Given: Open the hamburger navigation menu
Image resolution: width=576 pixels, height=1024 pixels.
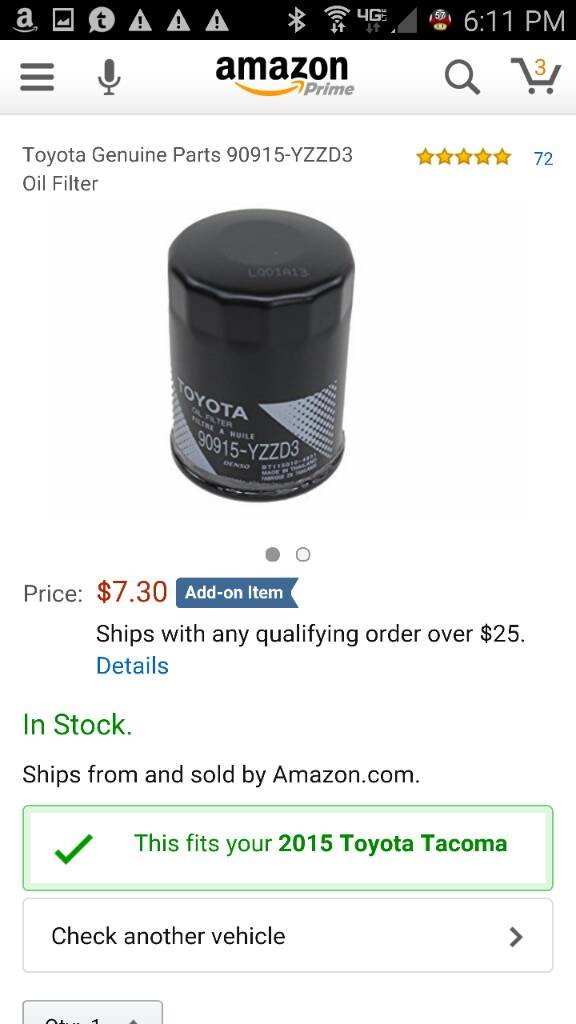Looking at the screenshot, I should (37, 77).
